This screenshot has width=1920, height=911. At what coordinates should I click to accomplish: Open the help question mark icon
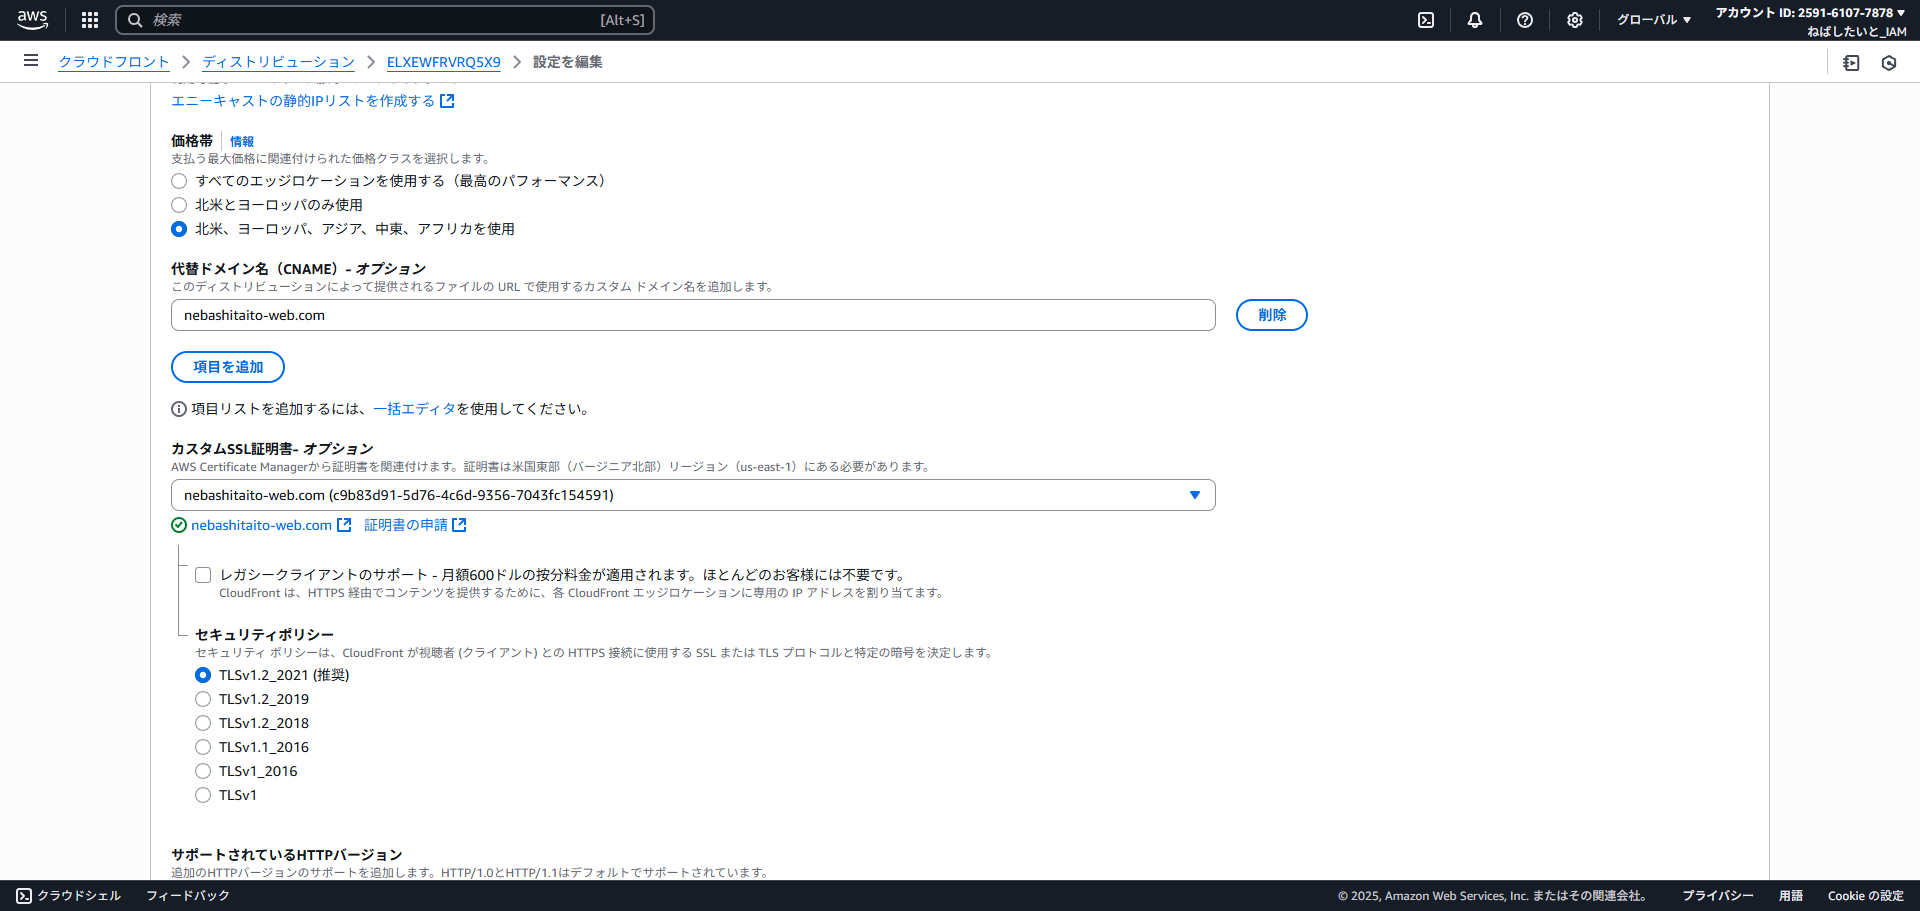[x=1525, y=20]
